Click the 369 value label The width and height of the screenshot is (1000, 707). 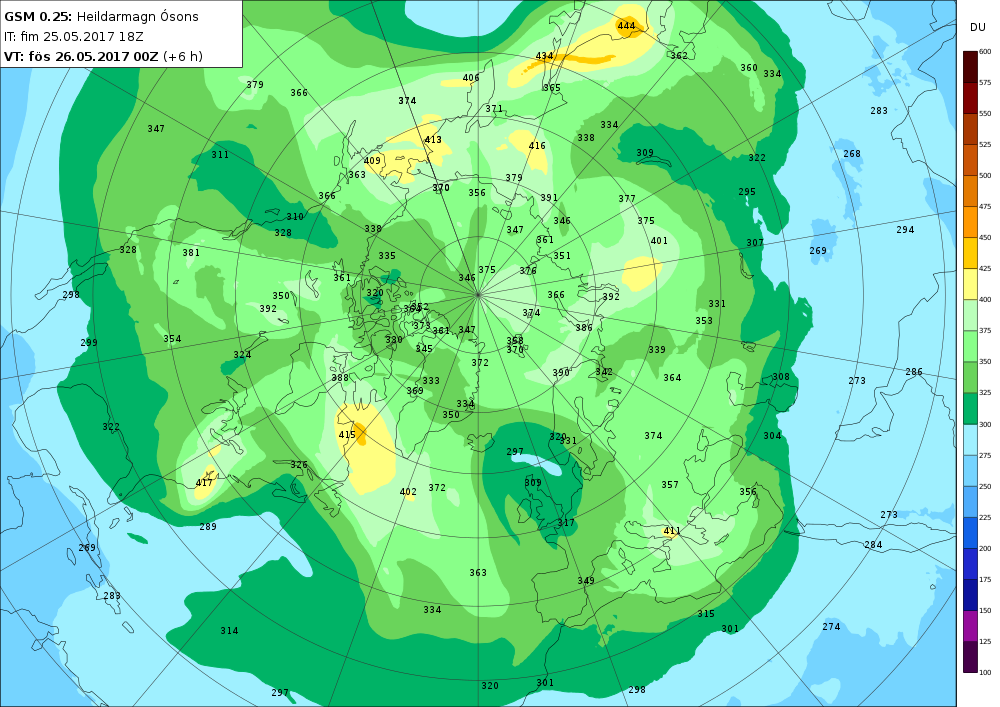pos(415,391)
